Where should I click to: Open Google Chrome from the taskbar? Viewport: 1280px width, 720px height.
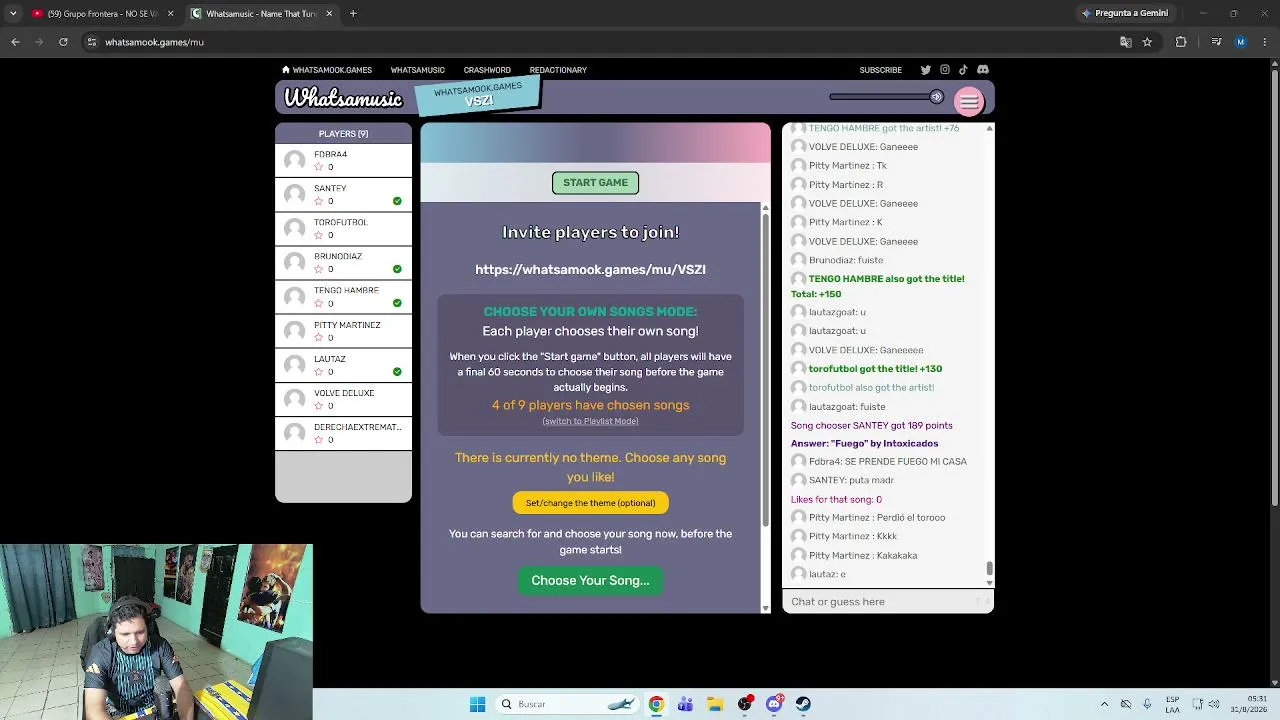(x=656, y=704)
